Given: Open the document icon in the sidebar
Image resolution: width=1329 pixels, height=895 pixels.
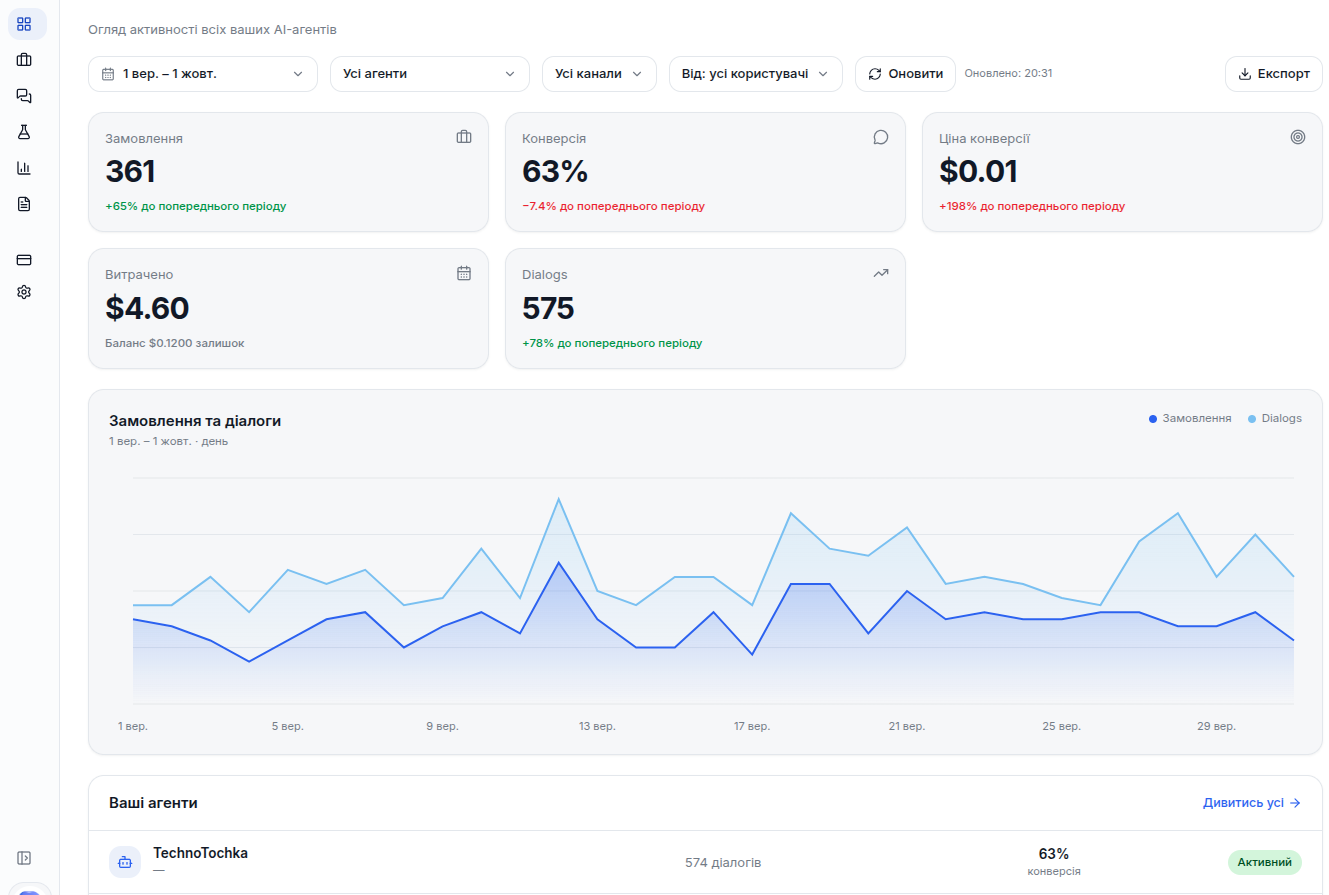Looking at the screenshot, I should pyautogui.click(x=25, y=204).
